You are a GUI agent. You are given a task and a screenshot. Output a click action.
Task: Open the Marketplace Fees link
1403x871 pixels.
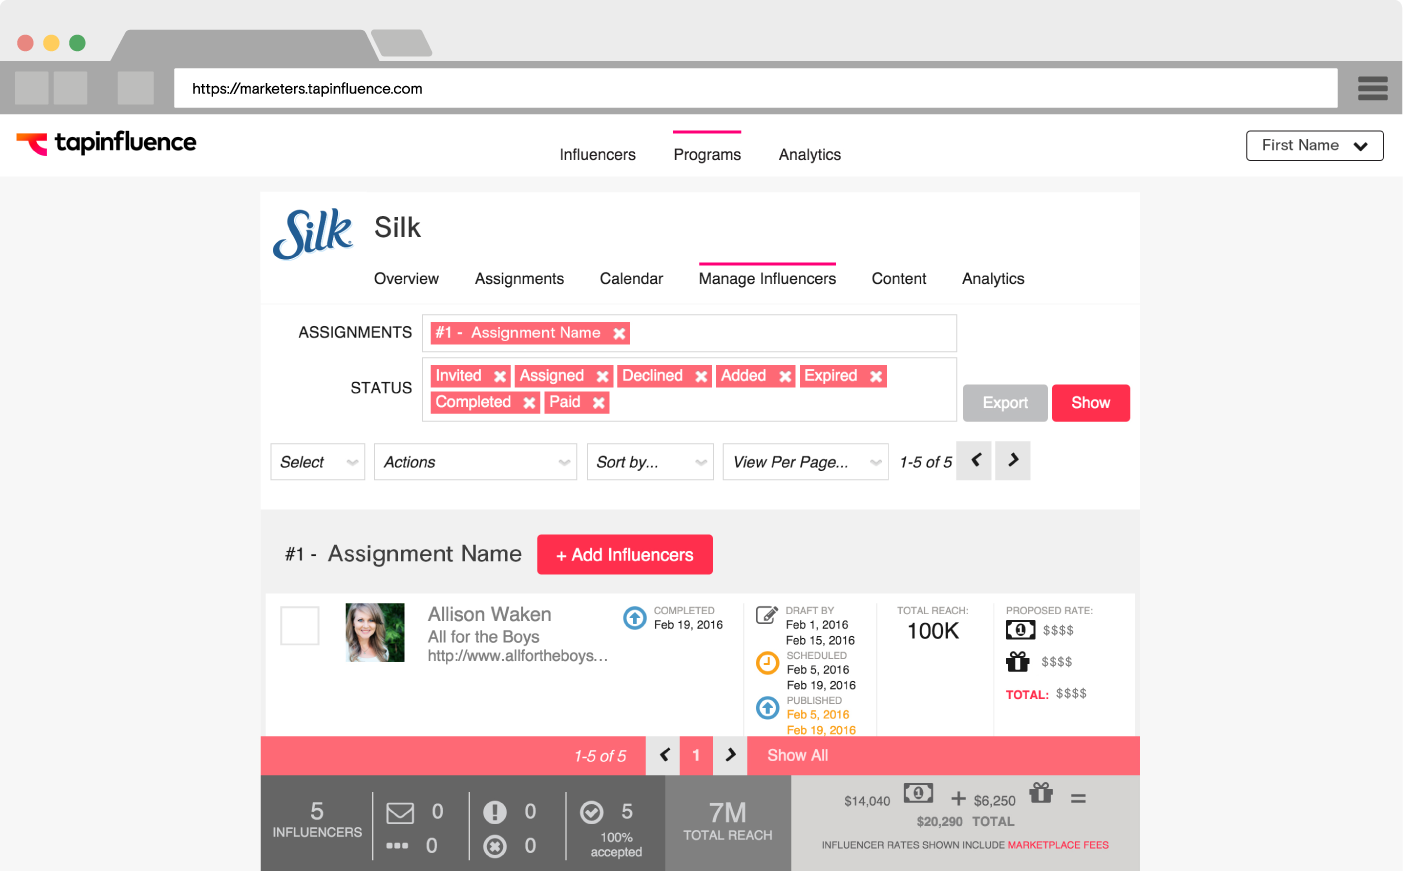[x=1058, y=845]
